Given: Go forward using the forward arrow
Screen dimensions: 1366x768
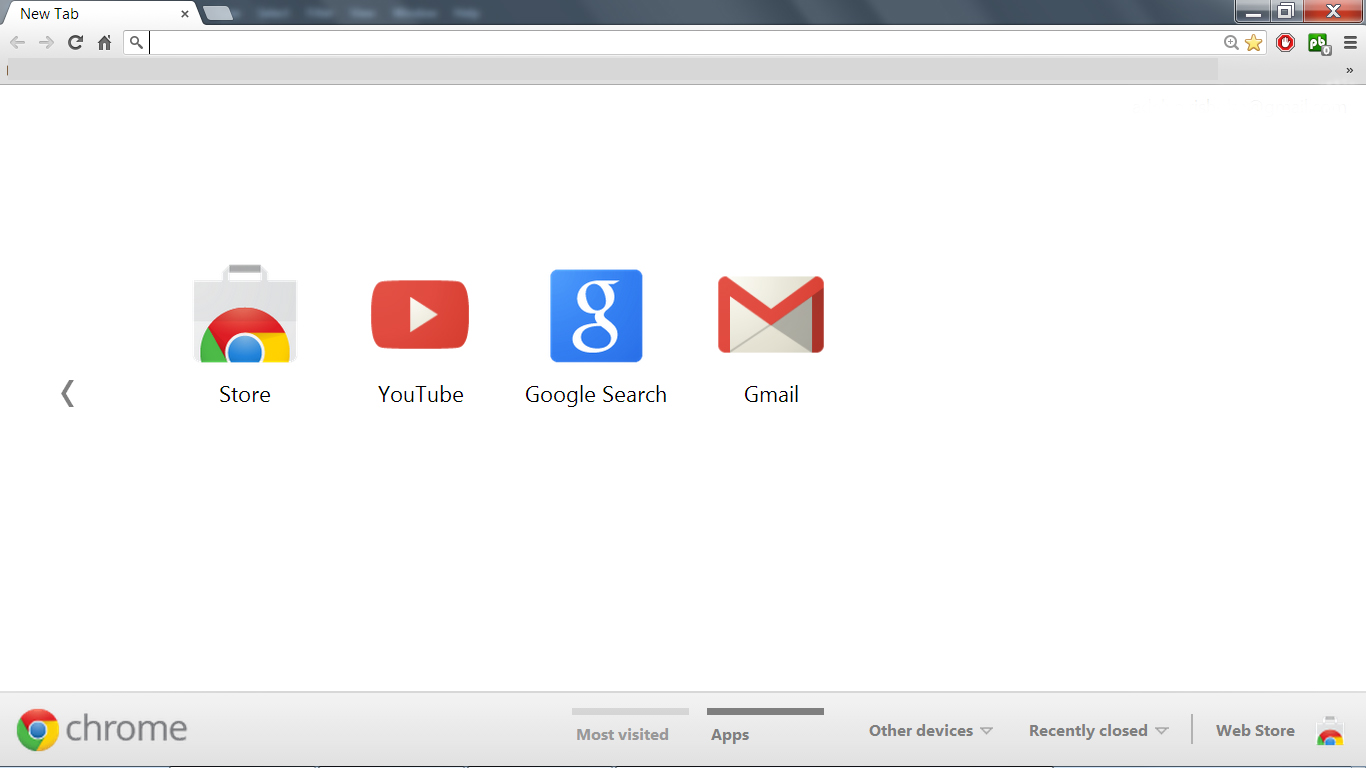Looking at the screenshot, I should 46,42.
